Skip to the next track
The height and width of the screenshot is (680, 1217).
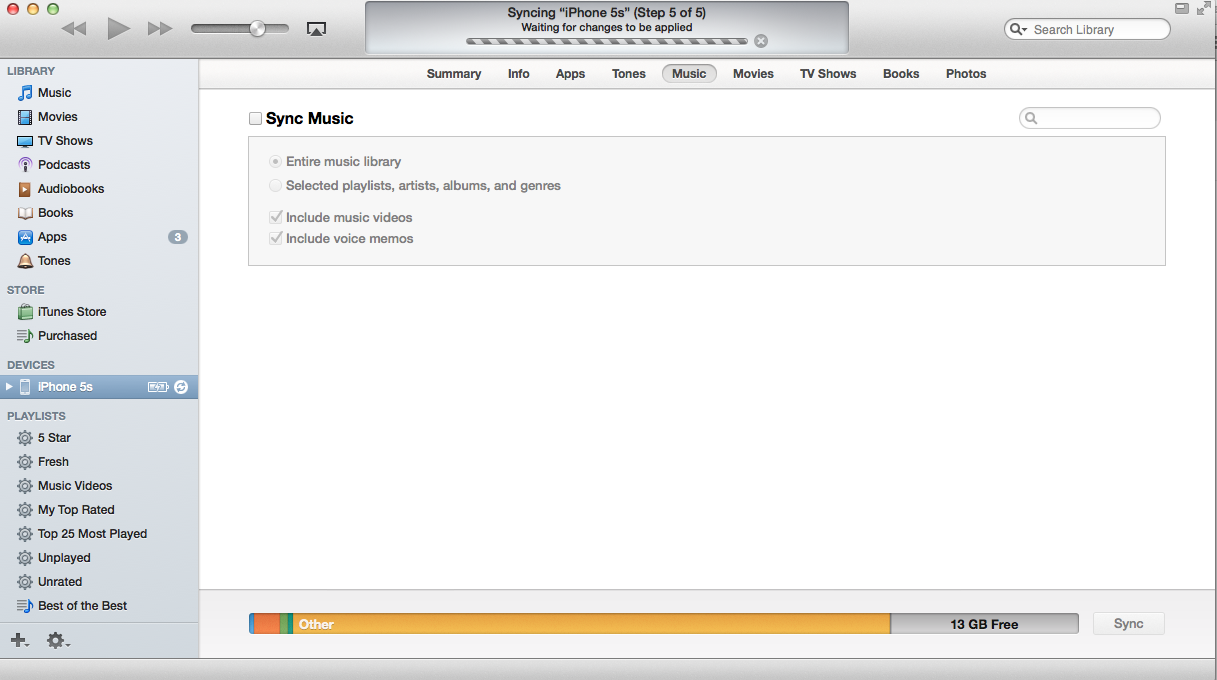160,29
